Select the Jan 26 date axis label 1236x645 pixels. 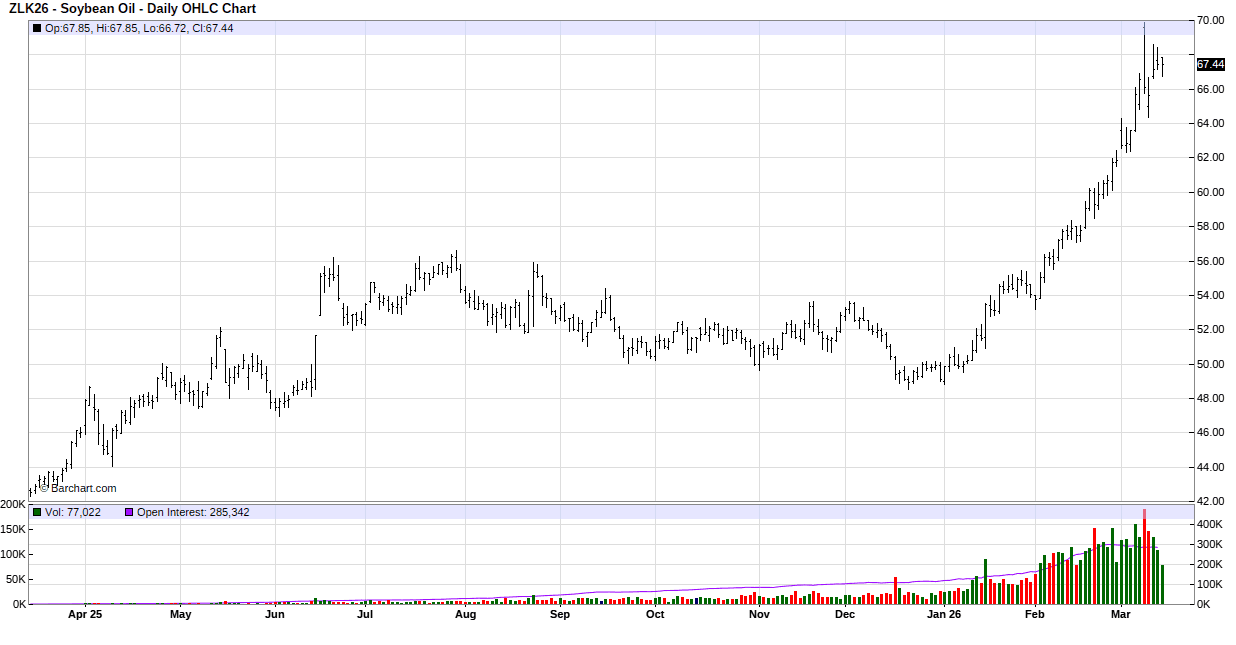[x=945, y=615]
